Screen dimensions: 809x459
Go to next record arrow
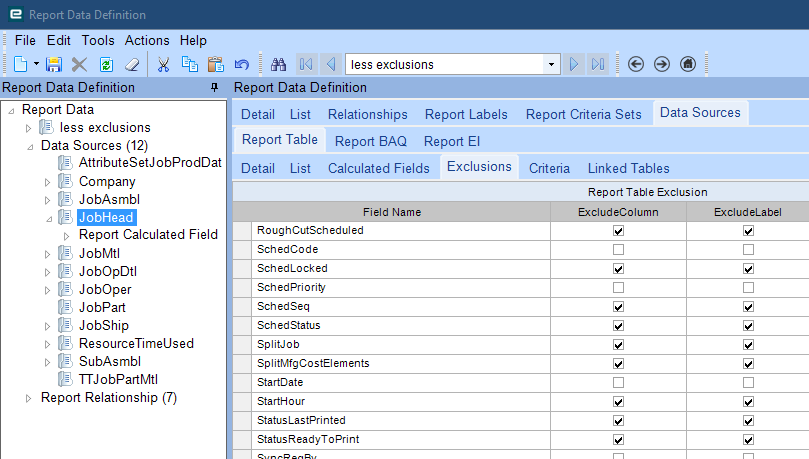tap(573, 64)
